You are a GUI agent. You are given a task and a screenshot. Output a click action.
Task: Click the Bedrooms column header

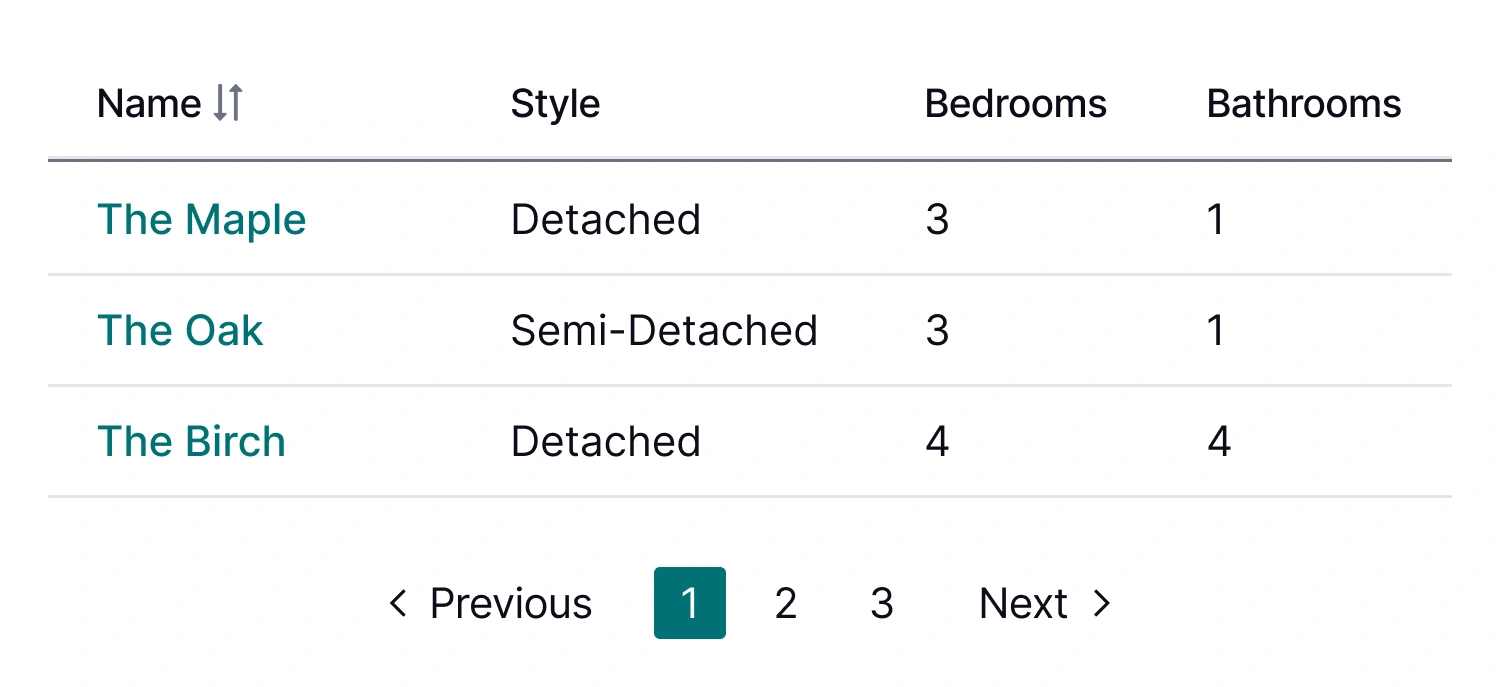pyautogui.click(x=1015, y=102)
